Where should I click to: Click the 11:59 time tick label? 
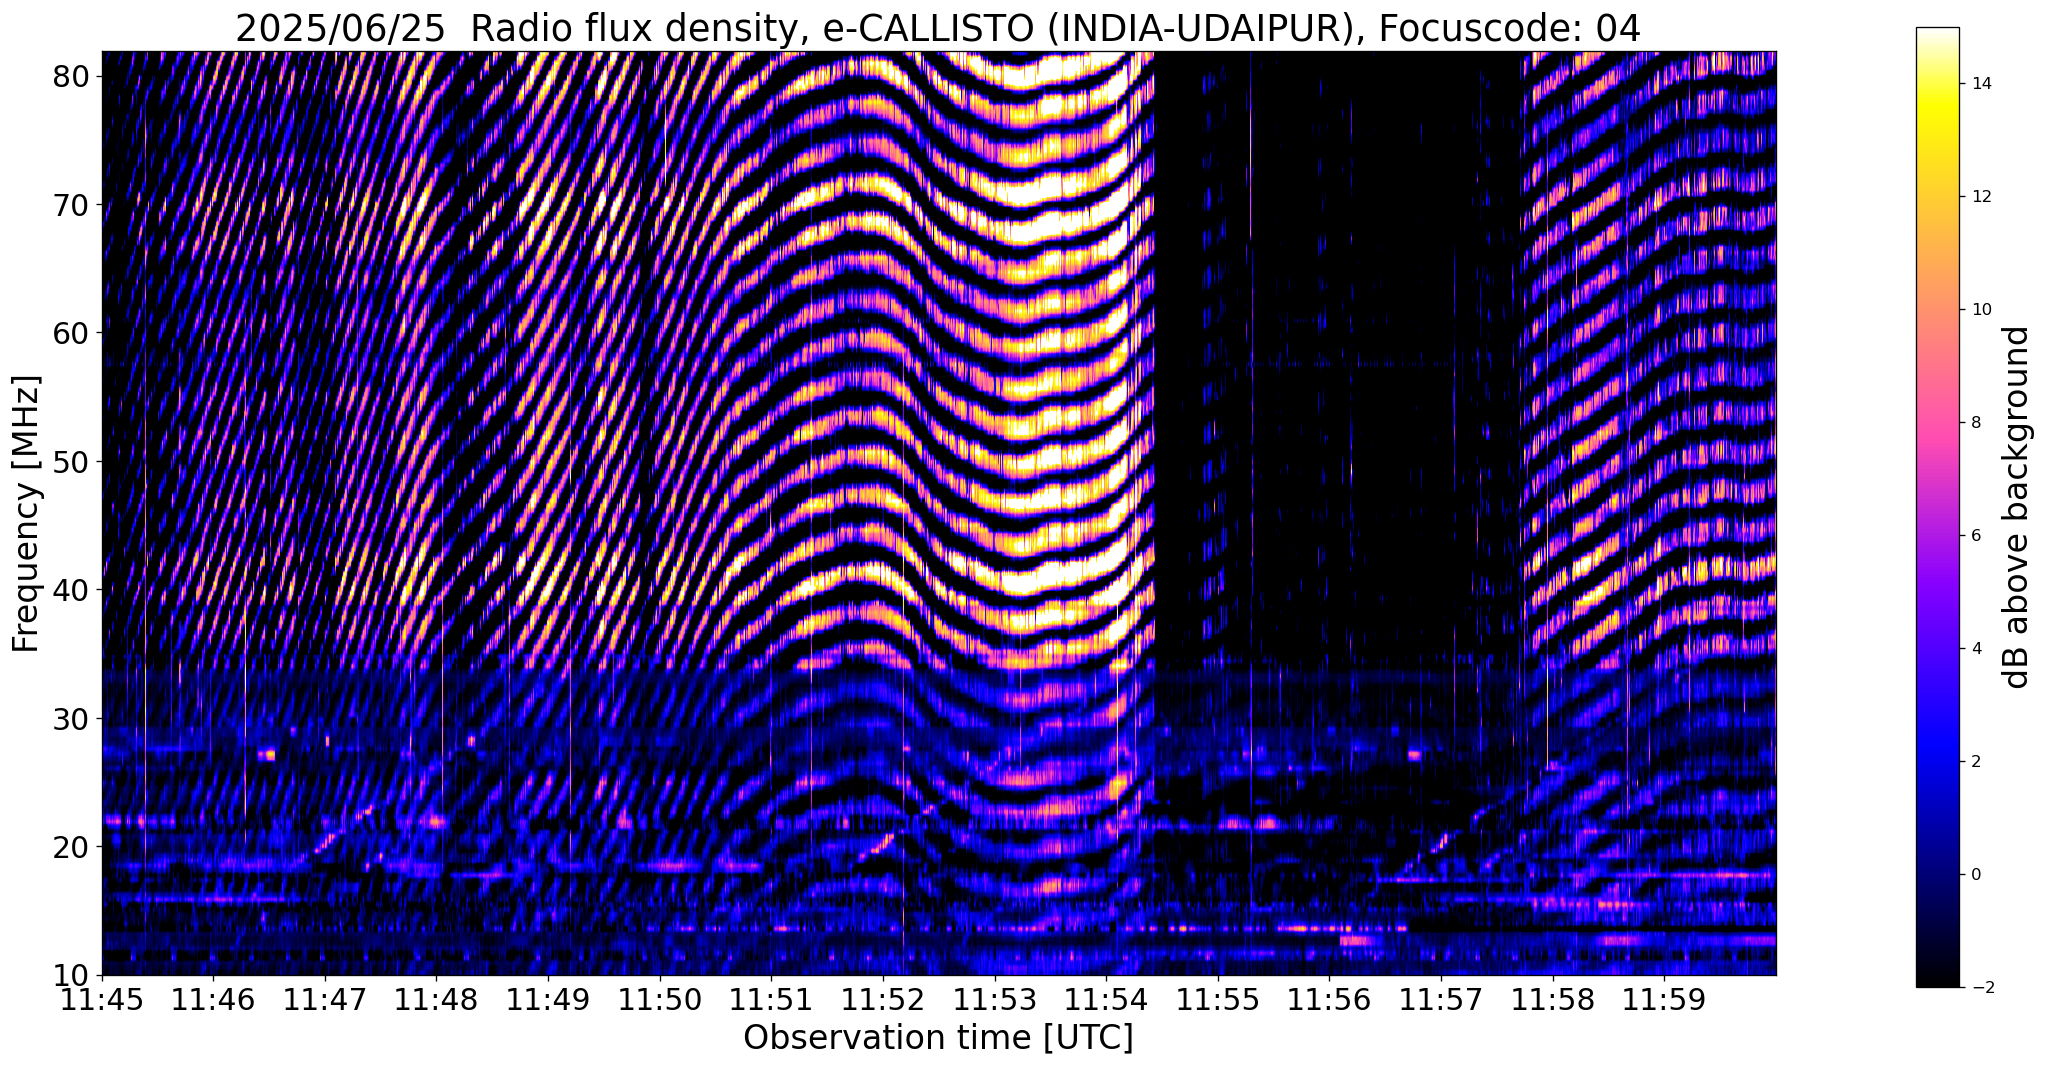pyautogui.click(x=1664, y=1000)
